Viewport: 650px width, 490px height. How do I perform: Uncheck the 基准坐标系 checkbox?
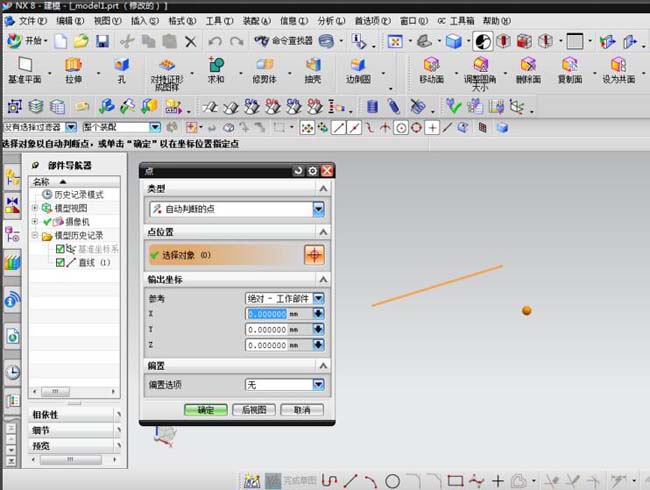pos(60,249)
